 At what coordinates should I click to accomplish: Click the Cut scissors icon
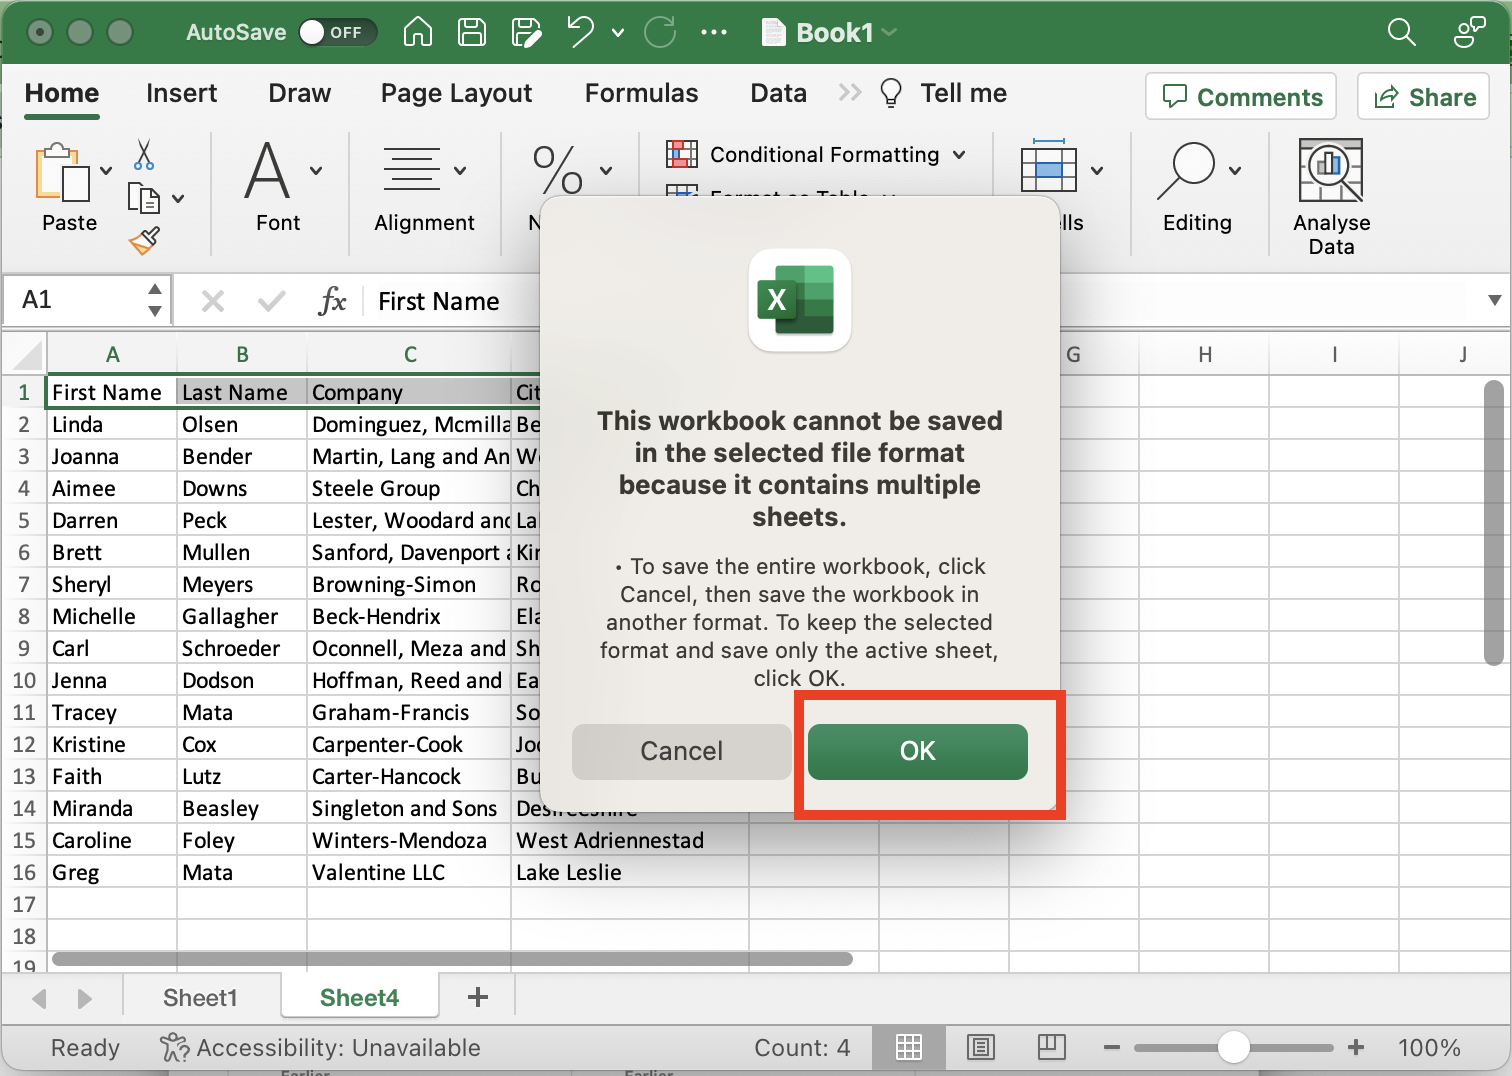pos(143,155)
